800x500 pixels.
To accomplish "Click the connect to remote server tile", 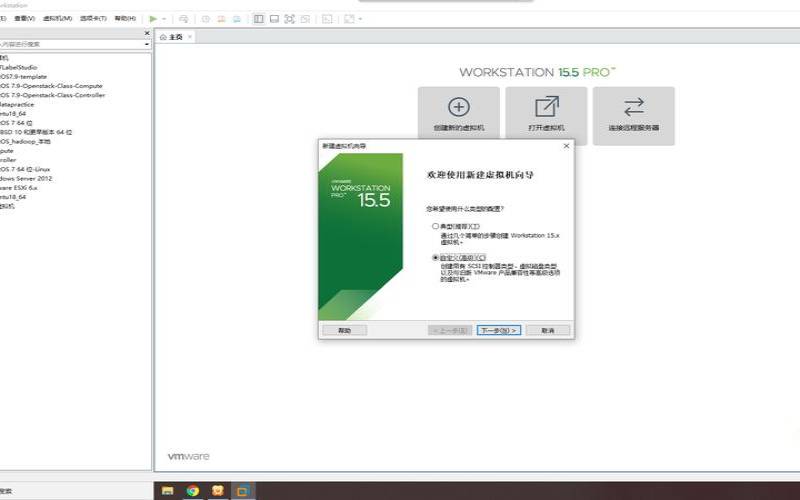I will 634,115.
